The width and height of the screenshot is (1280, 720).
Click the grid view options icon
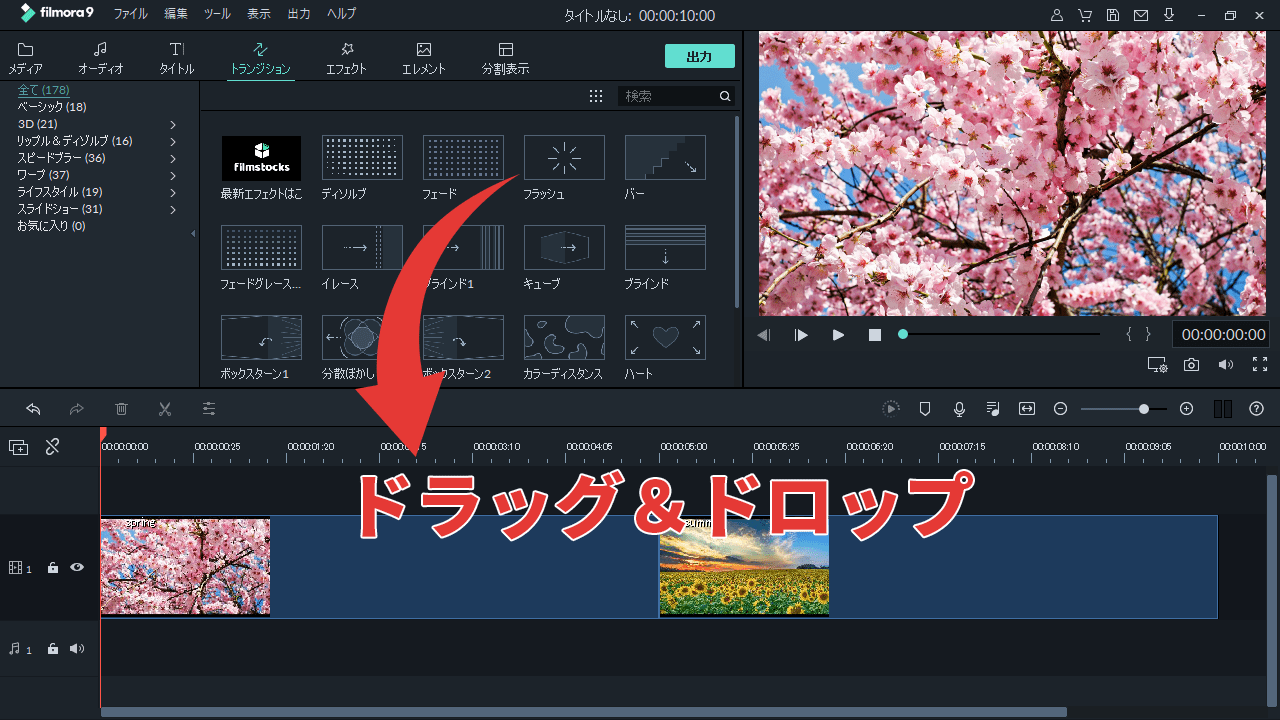tap(596, 96)
